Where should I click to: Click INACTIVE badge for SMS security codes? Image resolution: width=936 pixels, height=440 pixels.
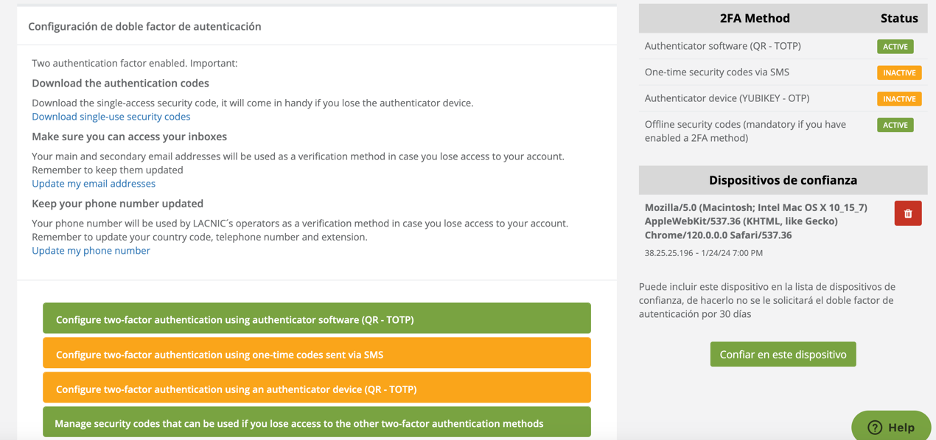click(899, 73)
